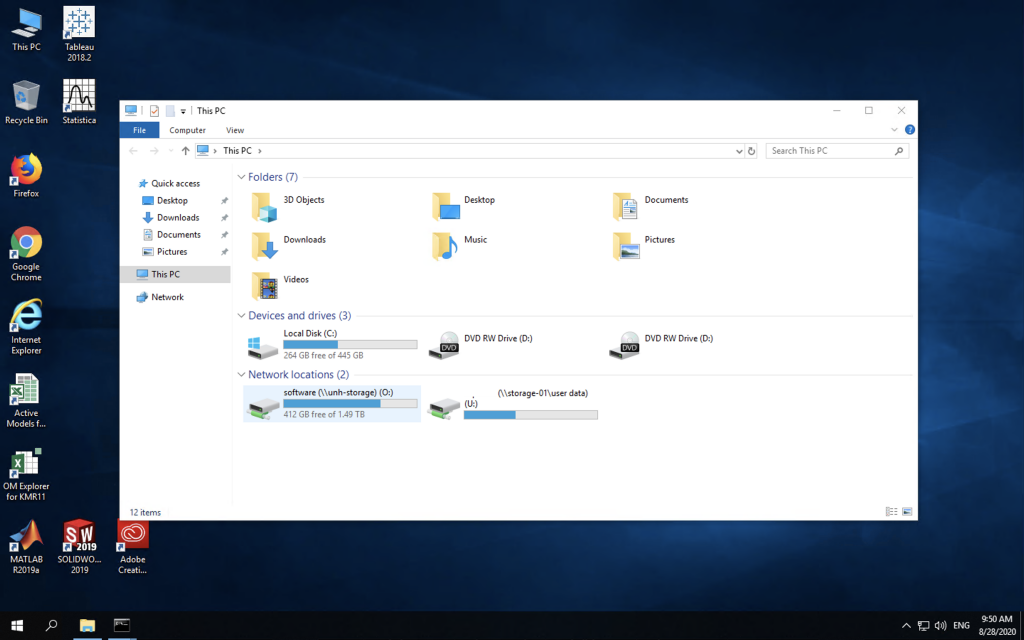1024x640 pixels.
Task: Refresh the This PC view
Action: click(752, 151)
